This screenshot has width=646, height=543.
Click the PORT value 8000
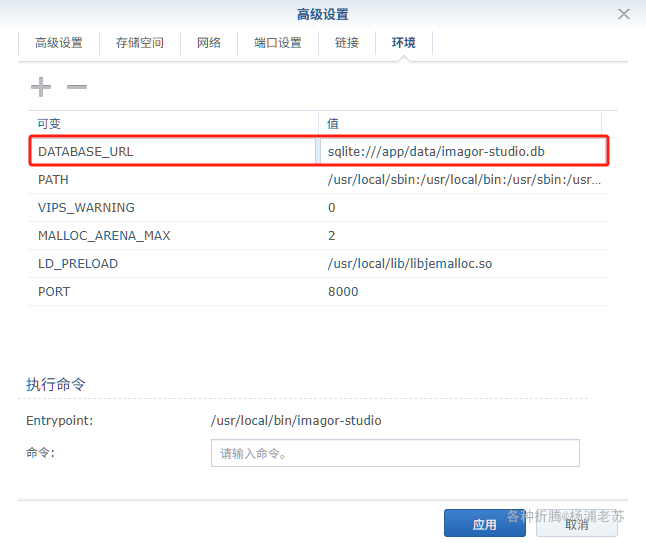point(343,292)
